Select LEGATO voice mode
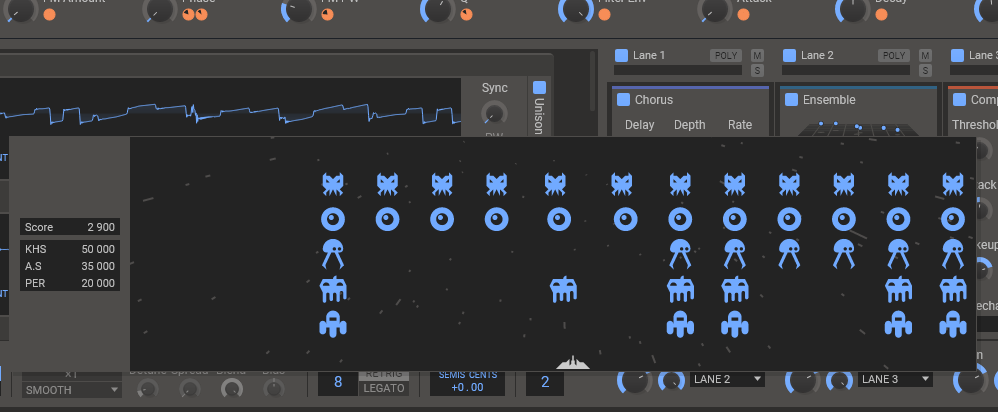The width and height of the screenshot is (998, 412). point(384,388)
